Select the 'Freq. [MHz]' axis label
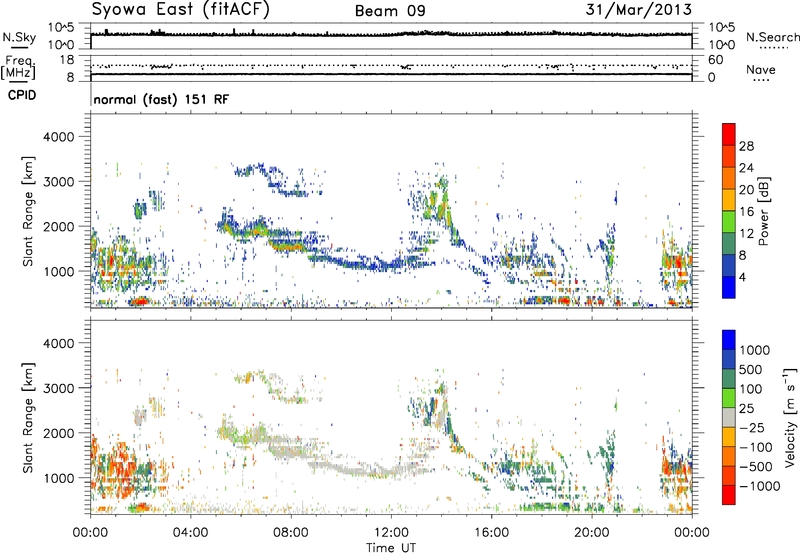 tap(19, 68)
